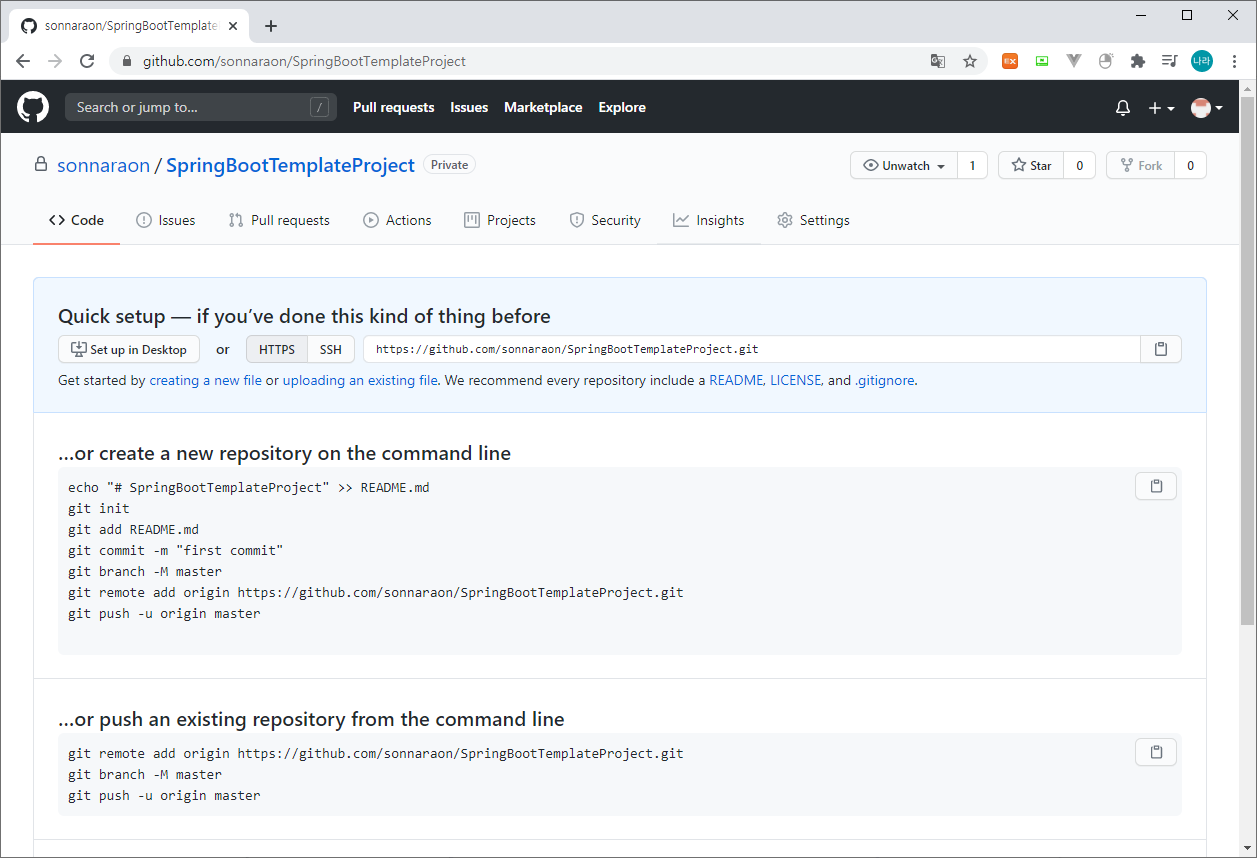Open the Chrome extensions puzzle icon
The image size is (1257, 858).
point(1137,61)
